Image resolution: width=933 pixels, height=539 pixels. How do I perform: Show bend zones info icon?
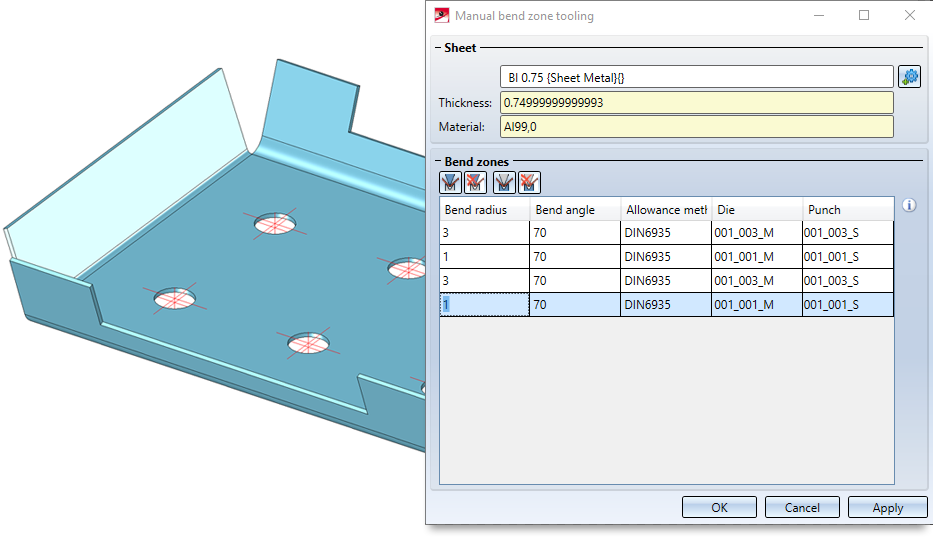(x=909, y=205)
